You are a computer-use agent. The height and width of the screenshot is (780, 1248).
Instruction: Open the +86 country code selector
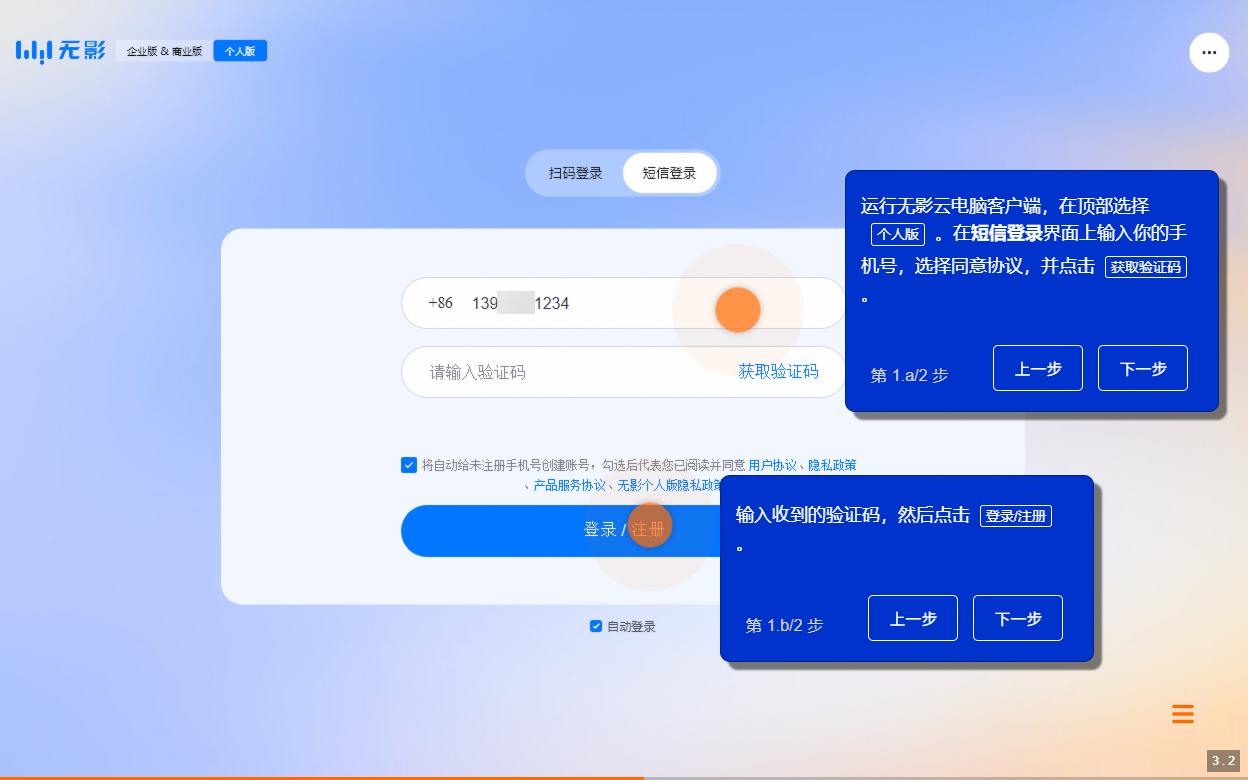(440, 303)
